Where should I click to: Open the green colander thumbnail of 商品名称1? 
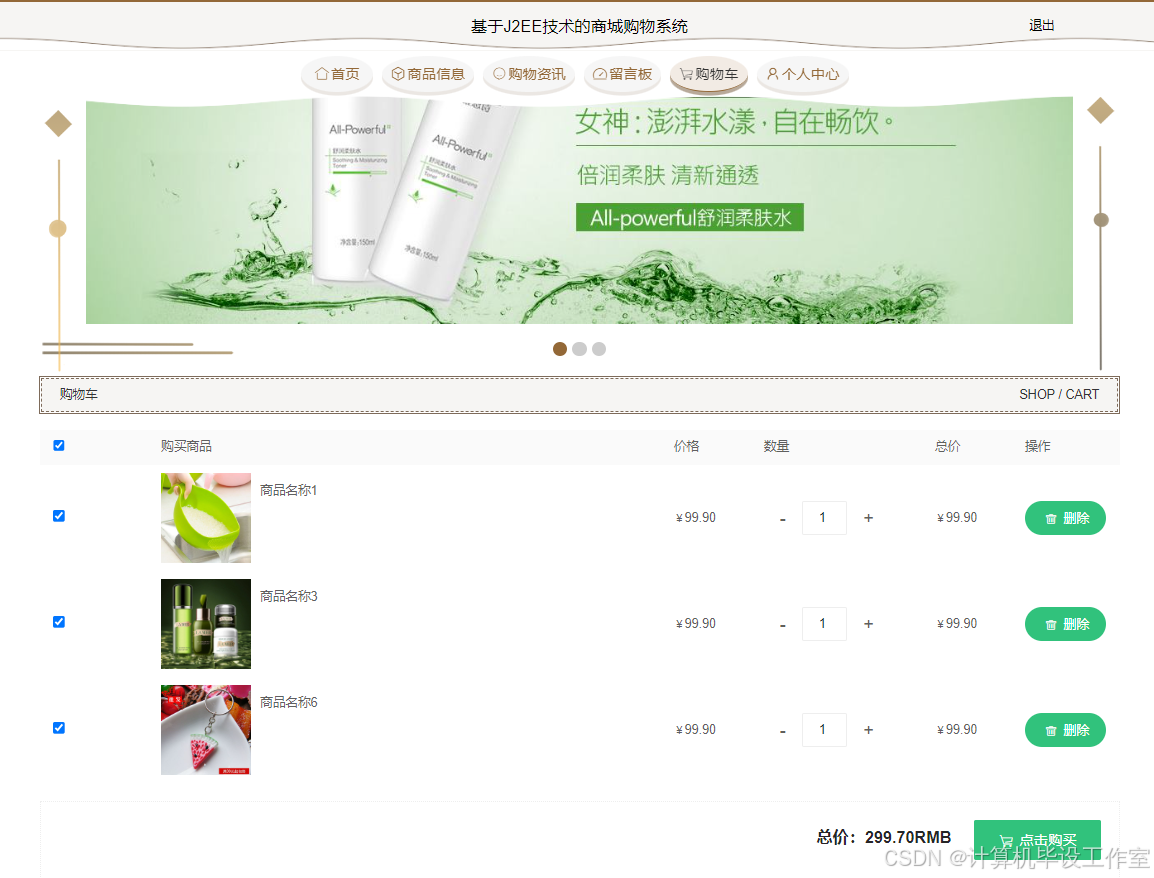point(206,518)
